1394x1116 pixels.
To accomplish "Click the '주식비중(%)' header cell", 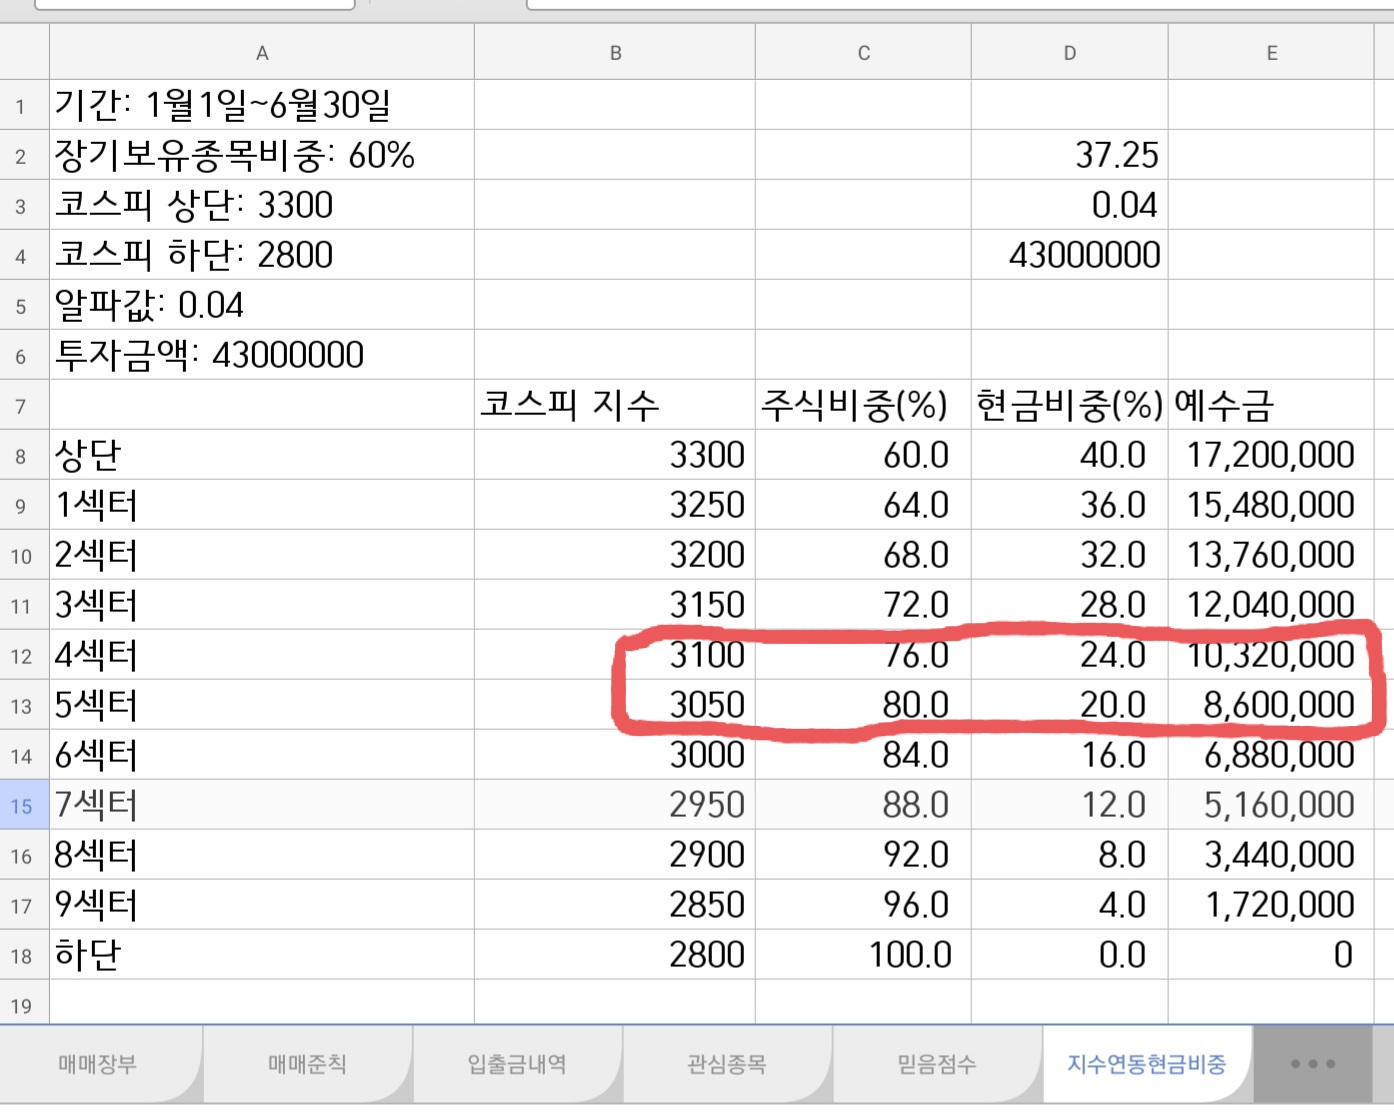I will pos(863,405).
